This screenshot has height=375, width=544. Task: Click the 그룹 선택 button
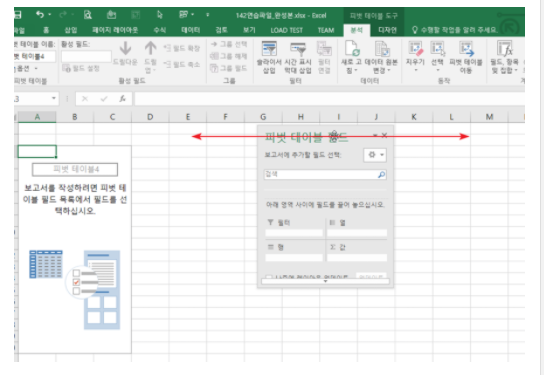pyautogui.click(x=229, y=44)
